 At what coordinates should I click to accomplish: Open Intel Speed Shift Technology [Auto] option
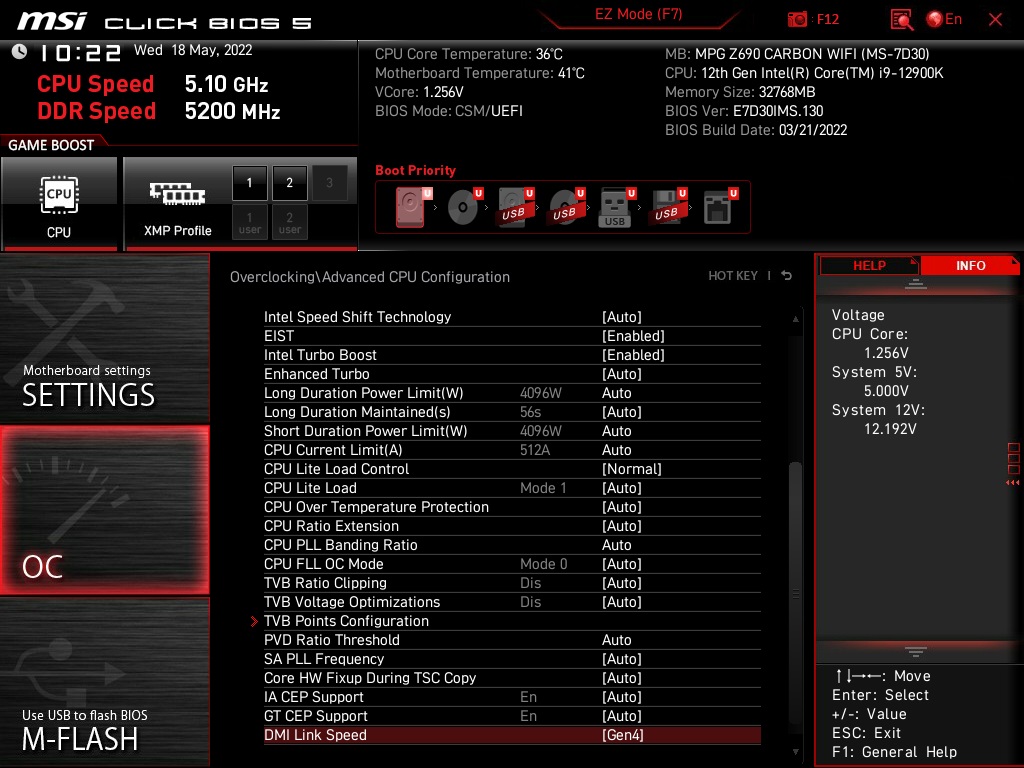coord(512,317)
